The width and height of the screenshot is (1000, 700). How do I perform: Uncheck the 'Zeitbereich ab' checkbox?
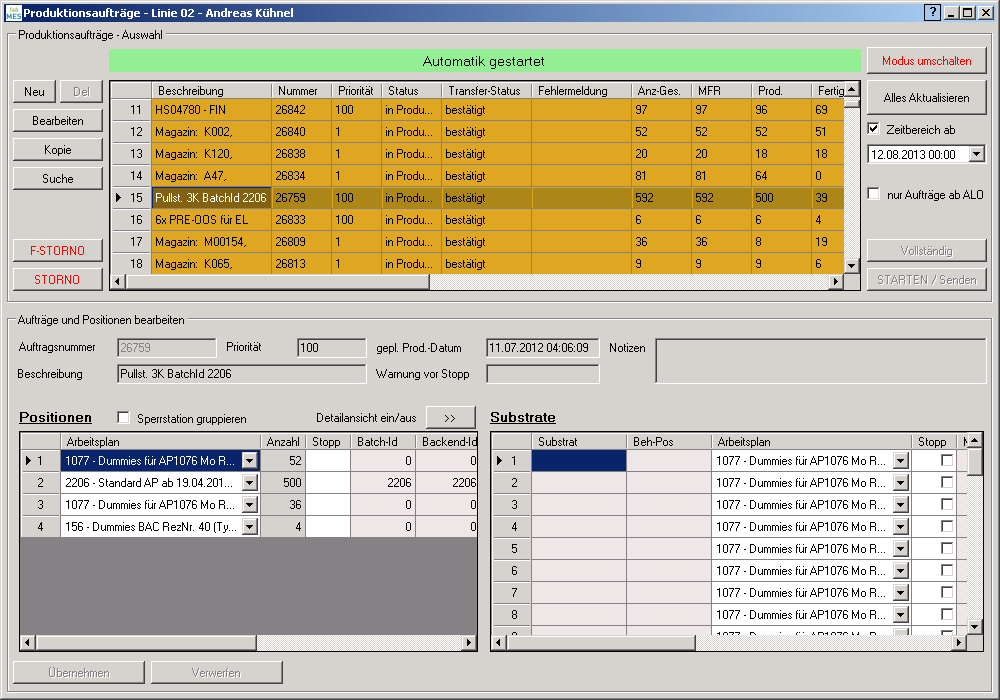pos(874,129)
